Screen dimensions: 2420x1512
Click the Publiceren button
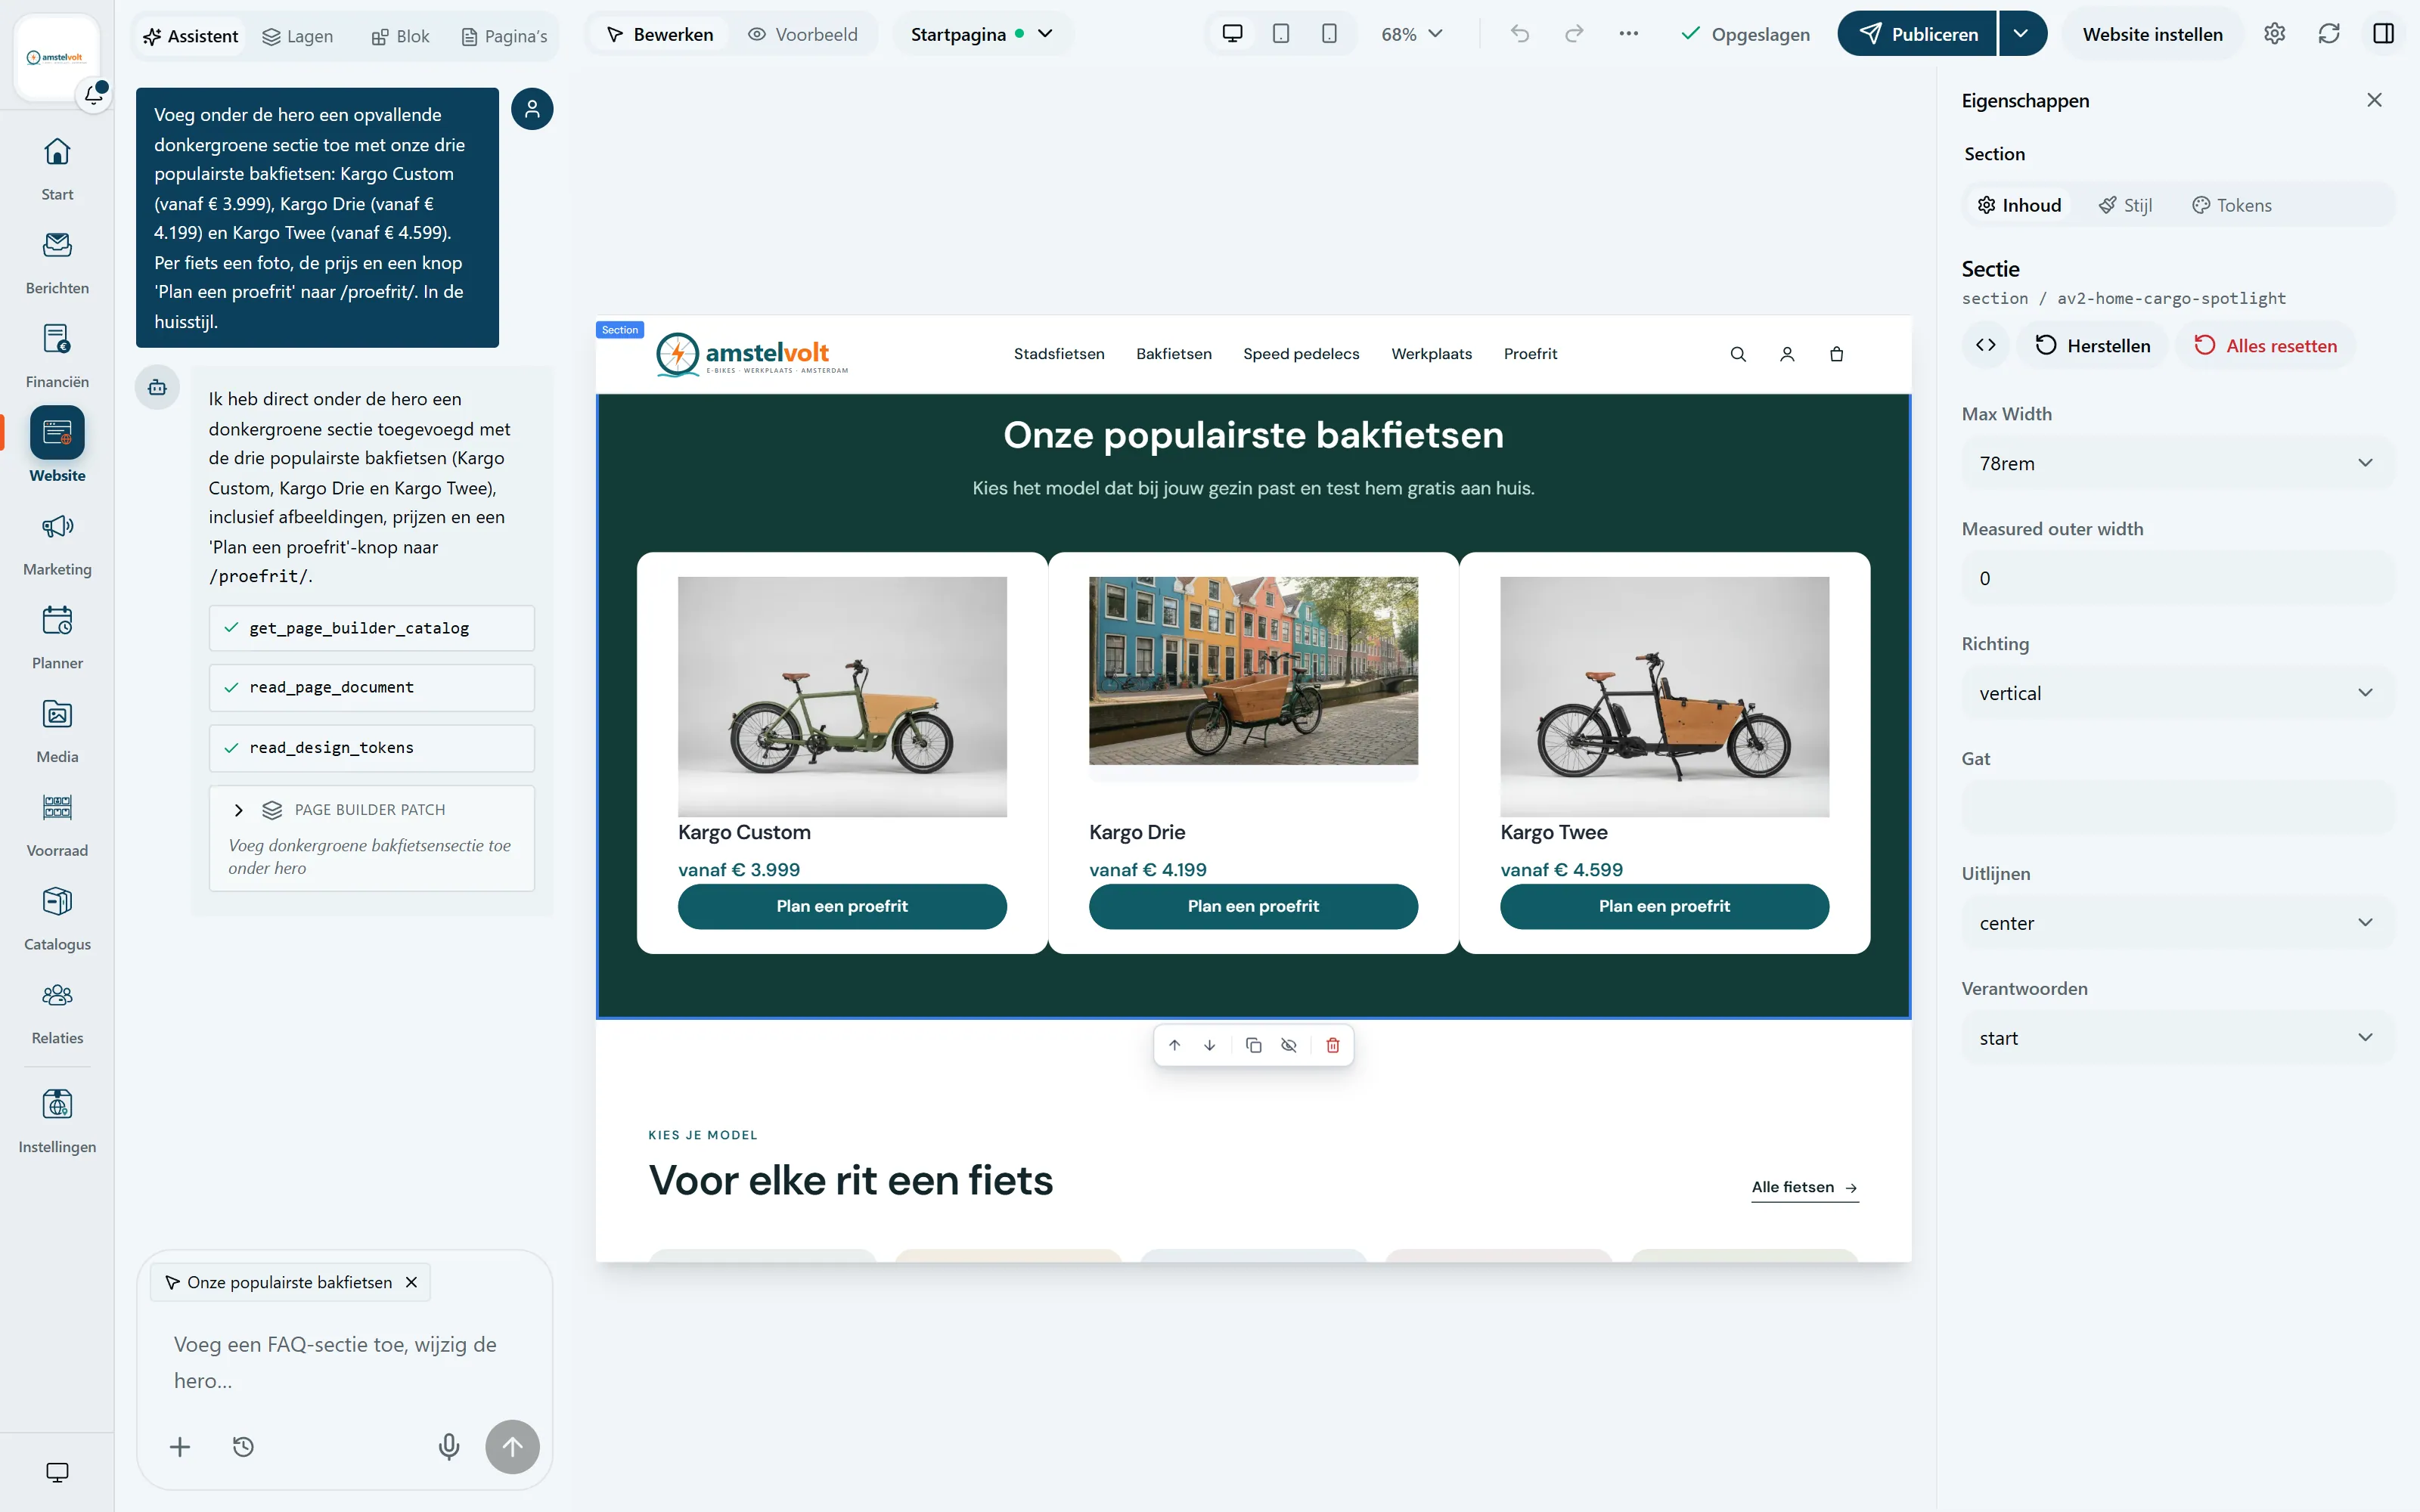coord(1918,34)
